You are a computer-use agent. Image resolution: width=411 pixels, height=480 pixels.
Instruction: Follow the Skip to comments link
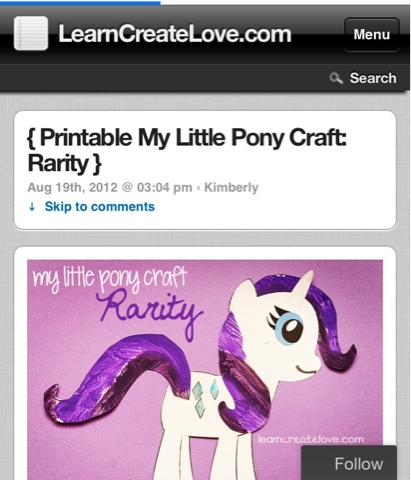(100, 207)
